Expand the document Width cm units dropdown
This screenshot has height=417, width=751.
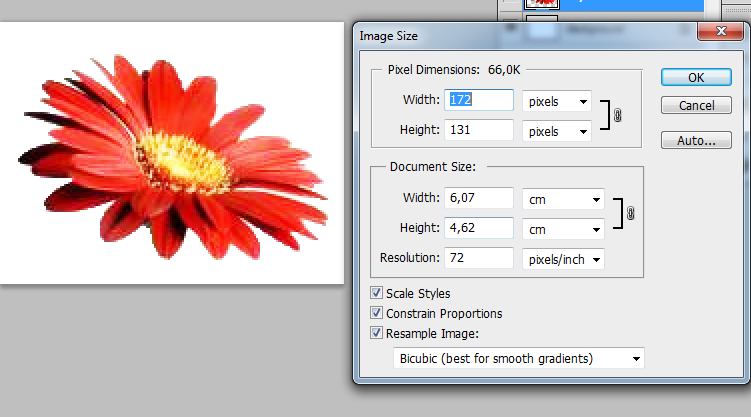tap(563, 199)
